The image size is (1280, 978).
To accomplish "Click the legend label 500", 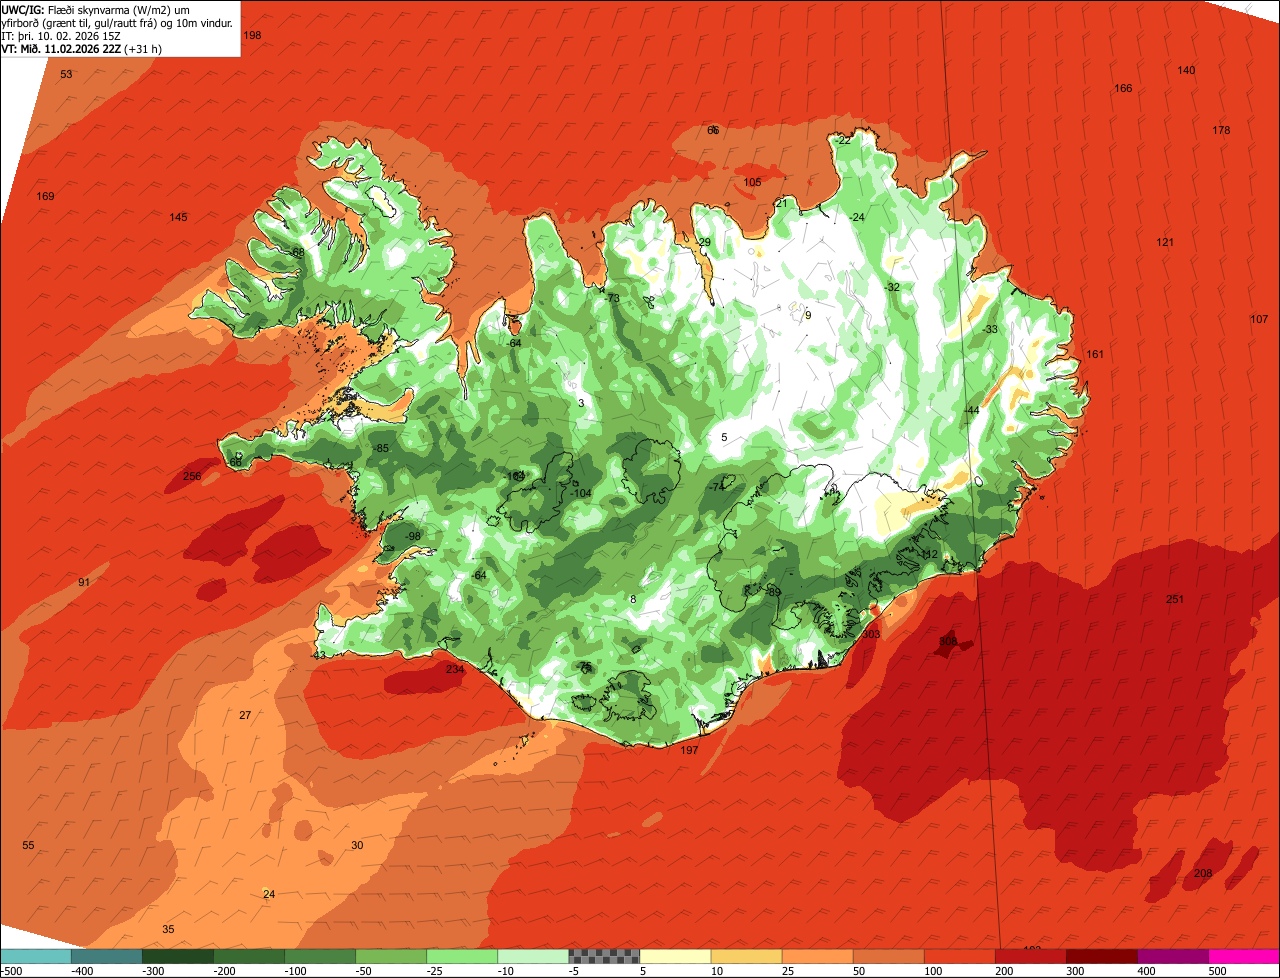I will click(1216, 970).
